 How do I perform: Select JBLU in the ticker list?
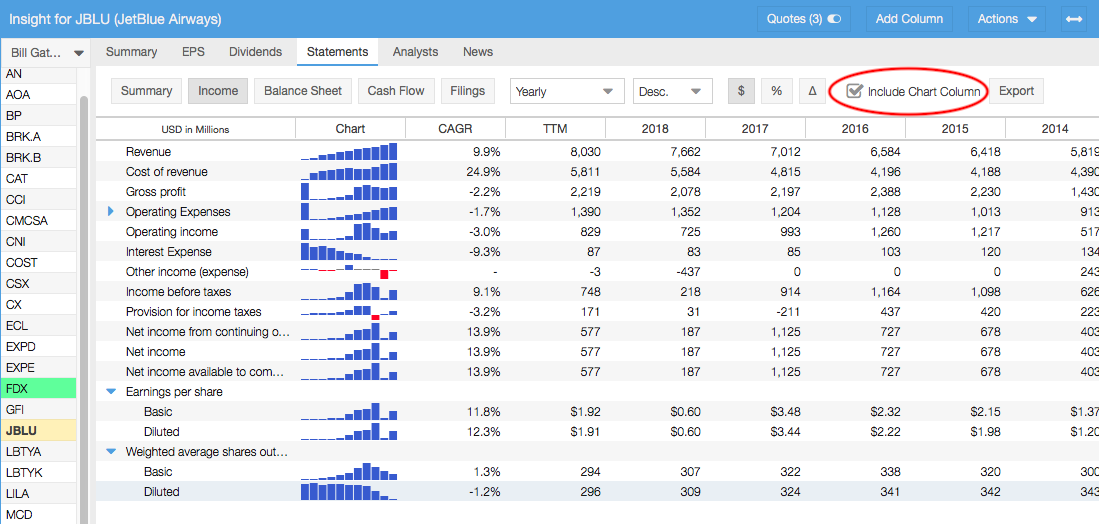click(38, 431)
